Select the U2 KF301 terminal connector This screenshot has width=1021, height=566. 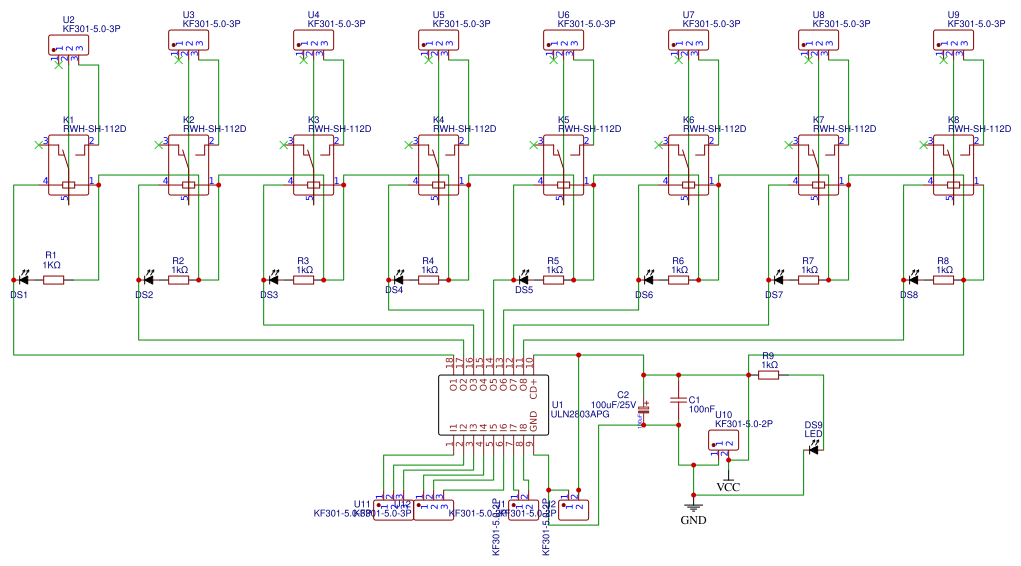(68, 45)
